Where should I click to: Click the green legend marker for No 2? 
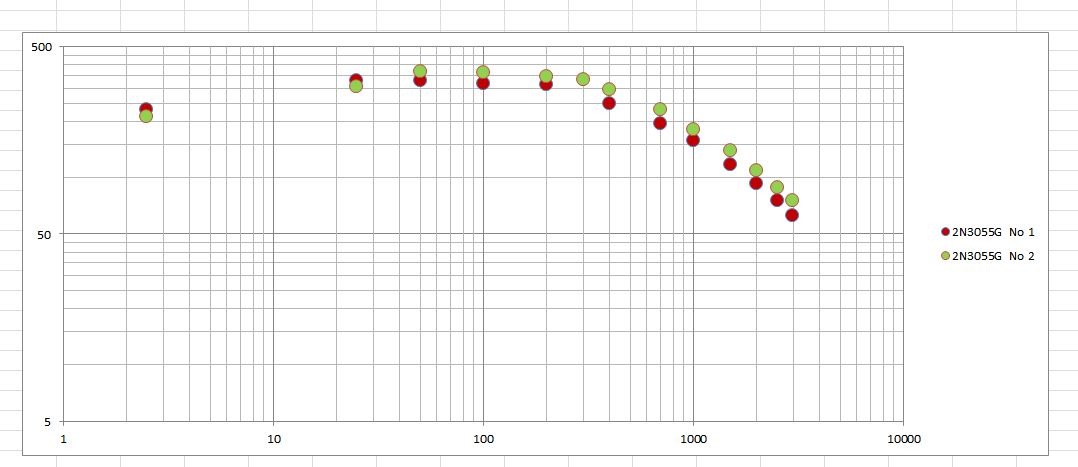[x=945, y=256]
